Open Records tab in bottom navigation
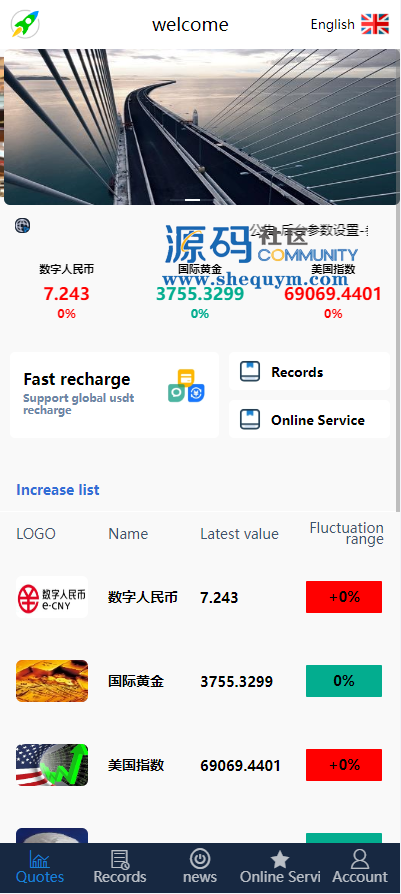The height and width of the screenshot is (894, 401). (120, 867)
